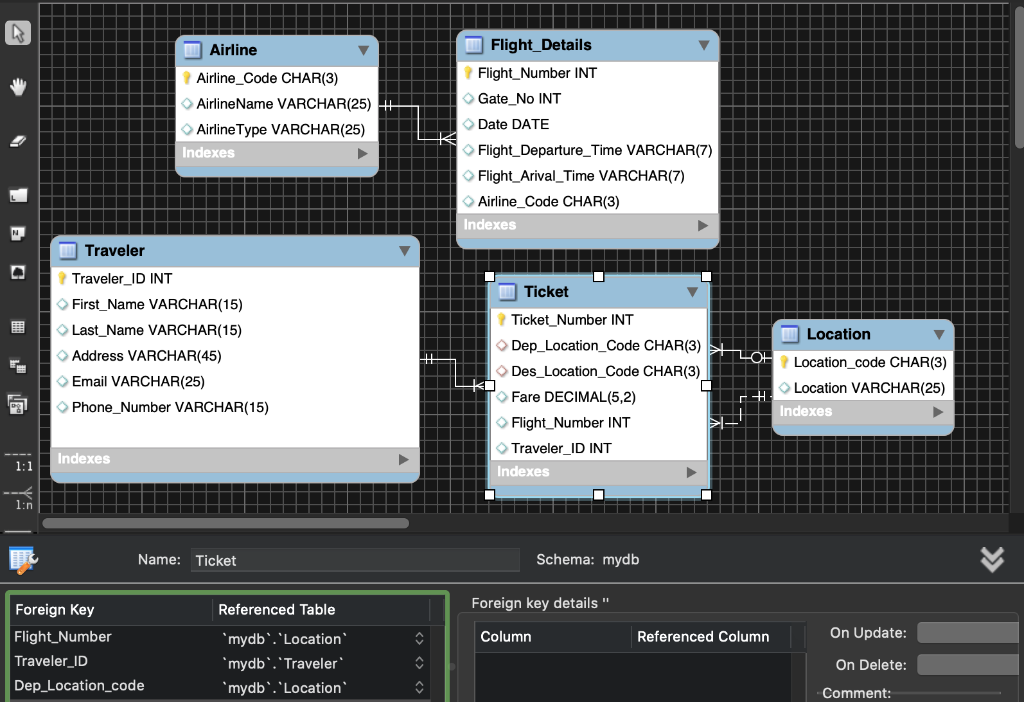Select the 1:n relationship tool
The image size is (1024, 702).
point(18,498)
